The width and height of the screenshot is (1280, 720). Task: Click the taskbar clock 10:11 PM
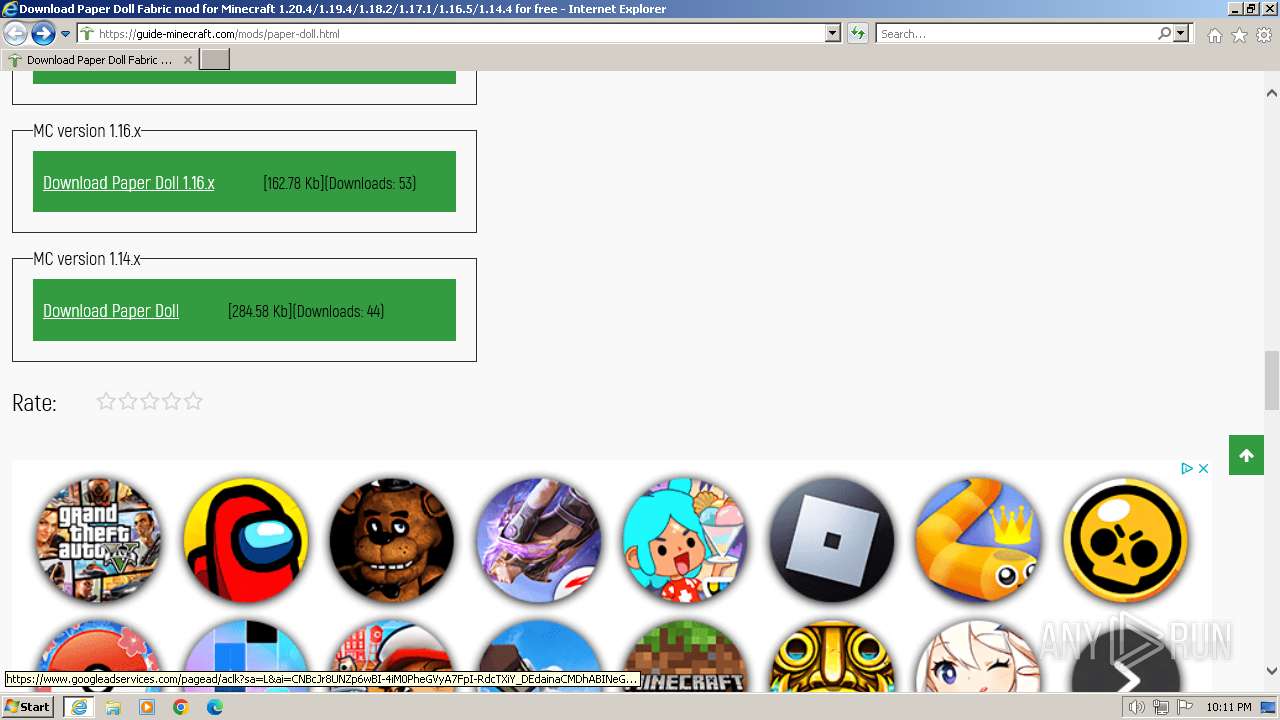tap(1229, 707)
